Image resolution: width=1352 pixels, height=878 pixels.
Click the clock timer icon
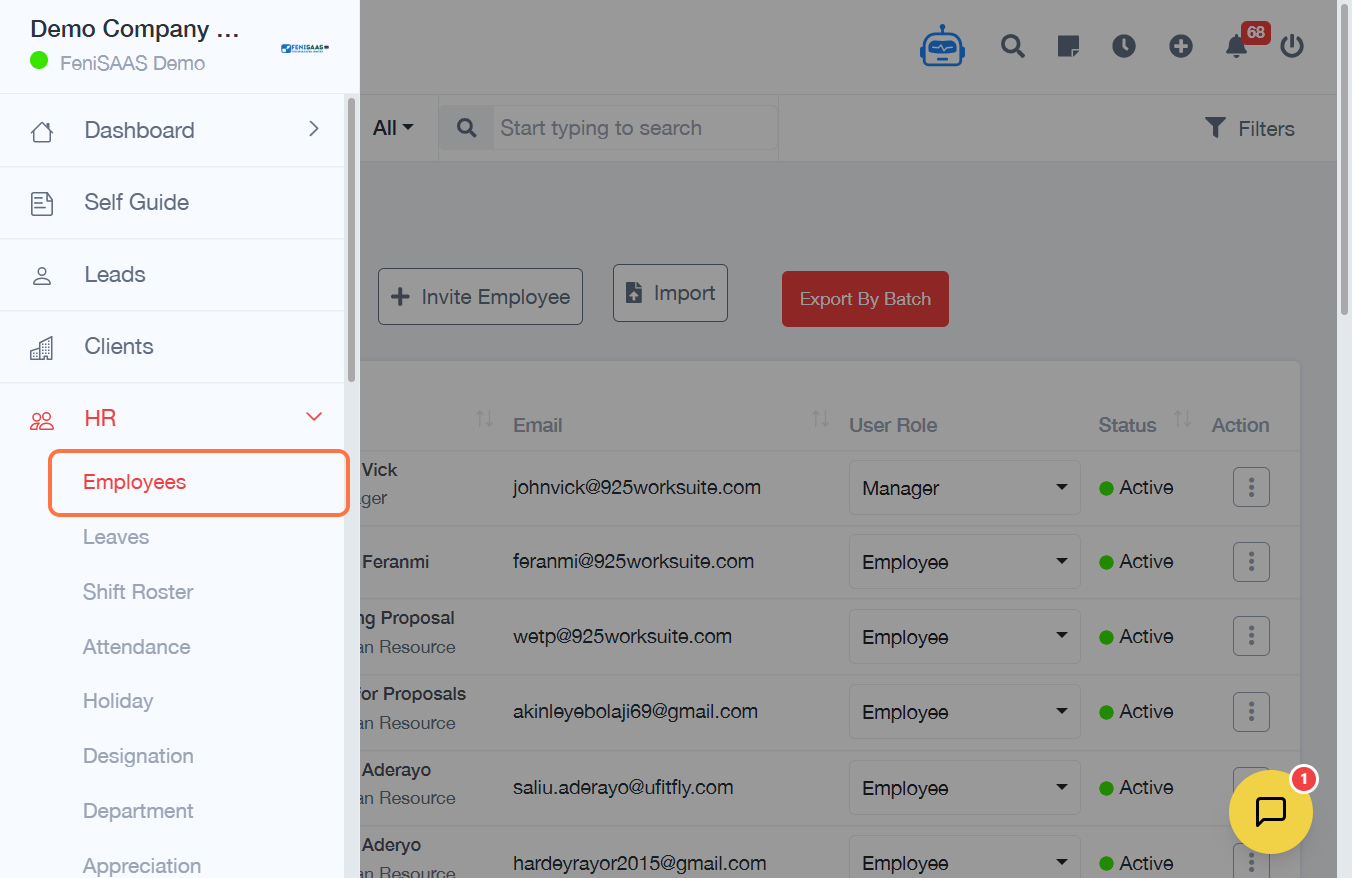pyautogui.click(x=1124, y=47)
